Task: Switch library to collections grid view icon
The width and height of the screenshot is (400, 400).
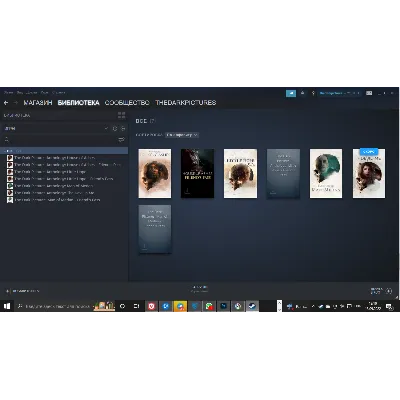Action: 121,115
